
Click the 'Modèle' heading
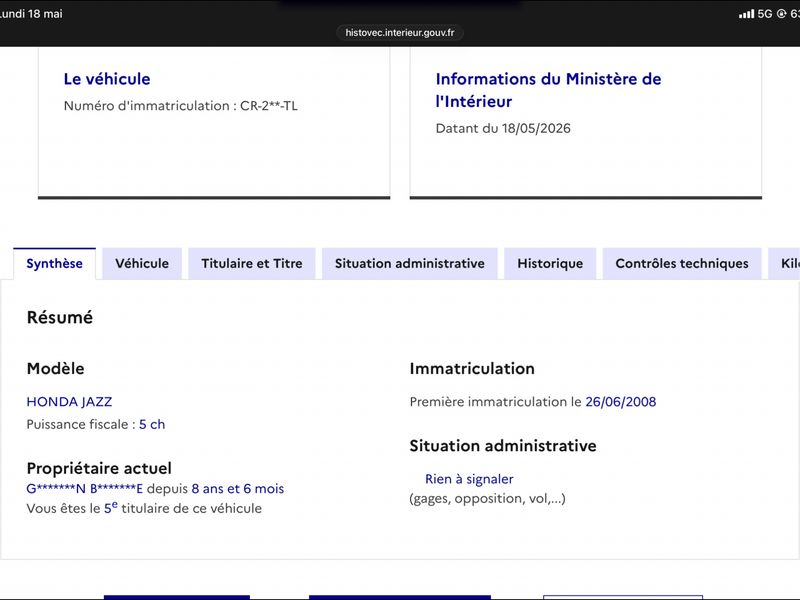click(x=56, y=368)
